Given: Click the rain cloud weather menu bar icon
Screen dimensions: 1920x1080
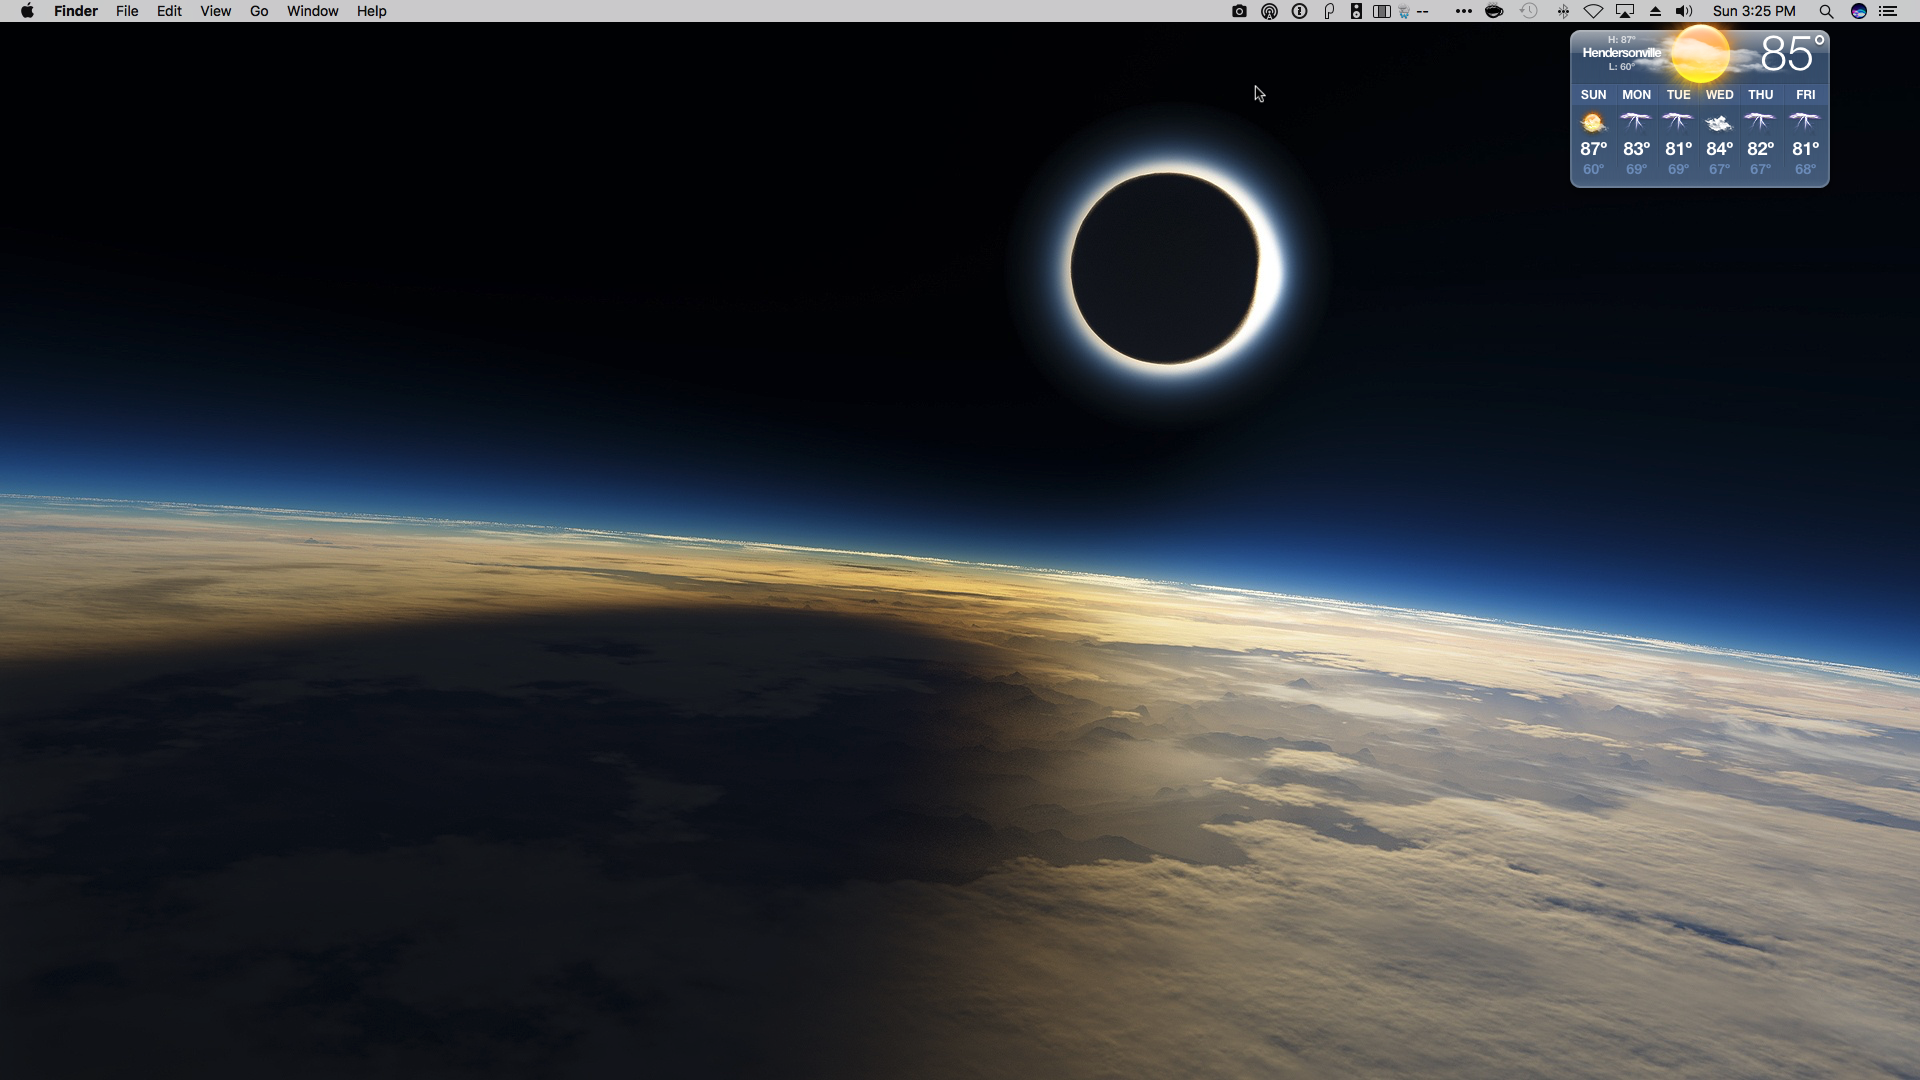Looking at the screenshot, I should 1404,12.
